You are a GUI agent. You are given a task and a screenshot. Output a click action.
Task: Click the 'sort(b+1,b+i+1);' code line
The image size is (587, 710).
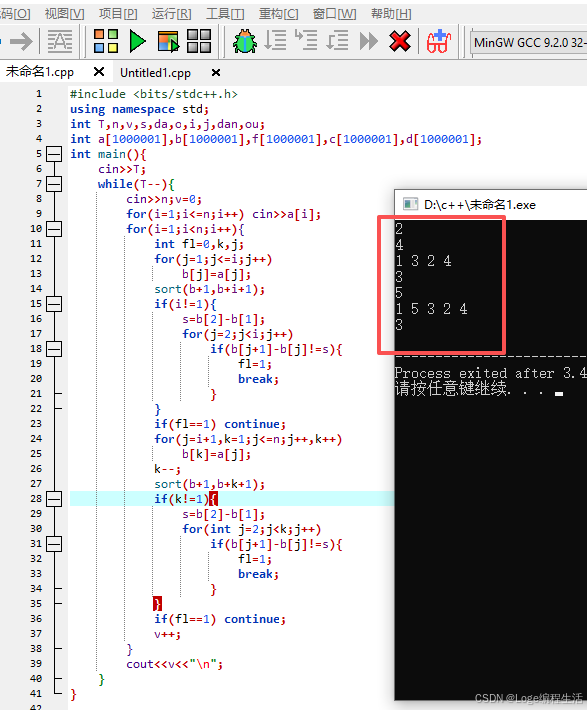[x=209, y=289]
